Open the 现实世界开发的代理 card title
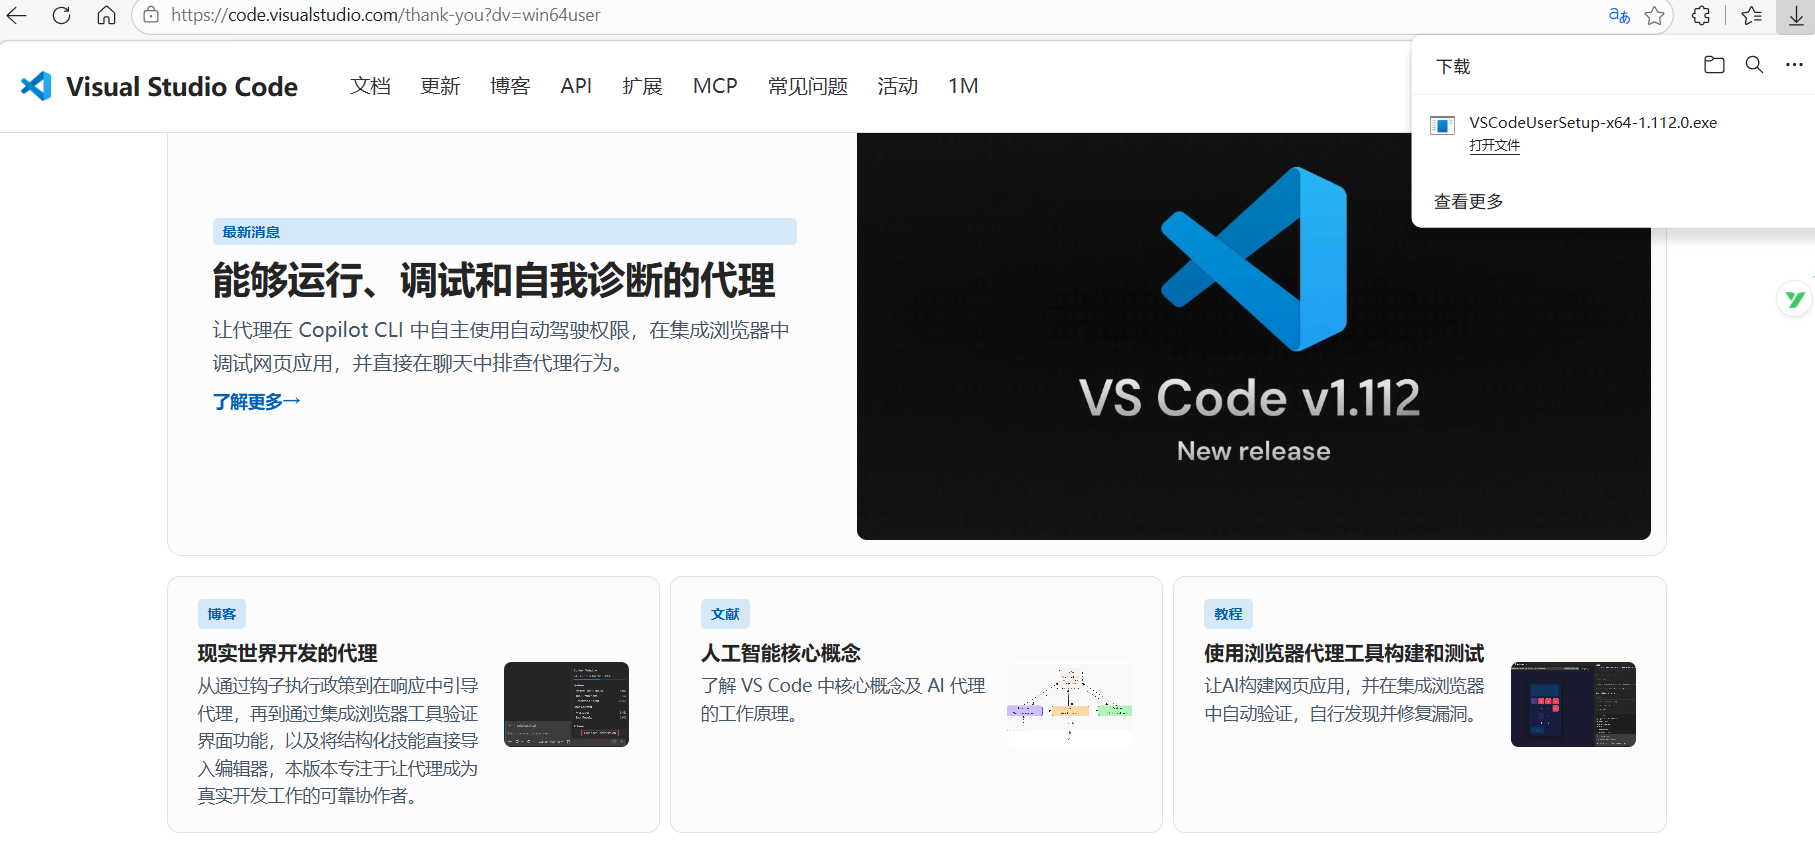Screen dimensions: 1815x868 click(x=287, y=653)
